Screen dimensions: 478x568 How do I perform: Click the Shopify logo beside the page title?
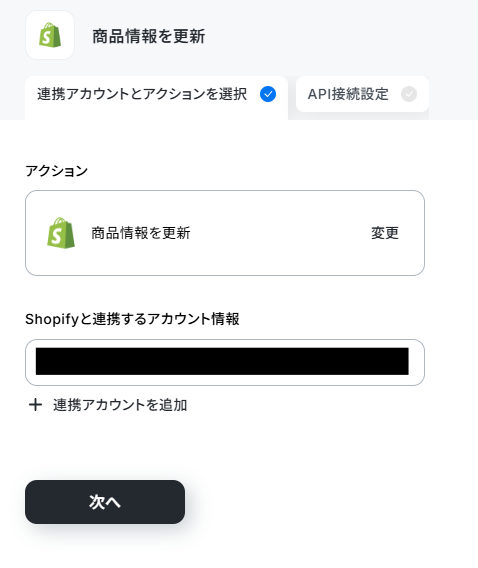[50, 35]
